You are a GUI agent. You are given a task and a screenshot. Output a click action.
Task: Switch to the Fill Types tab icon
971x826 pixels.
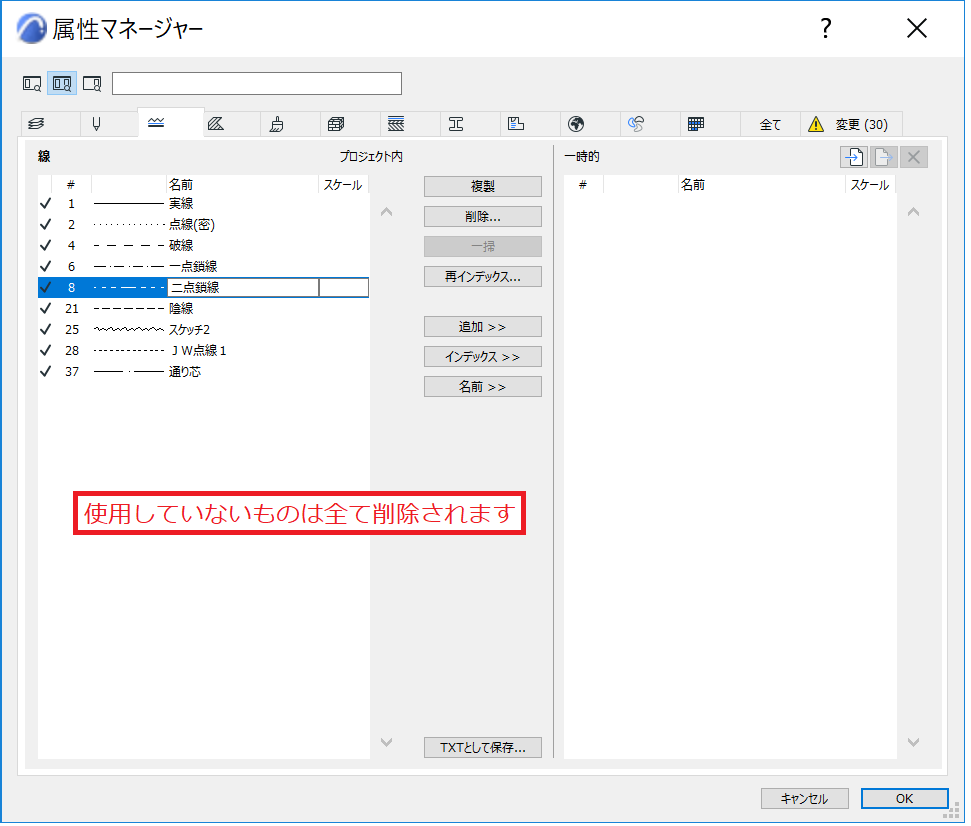(216, 124)
